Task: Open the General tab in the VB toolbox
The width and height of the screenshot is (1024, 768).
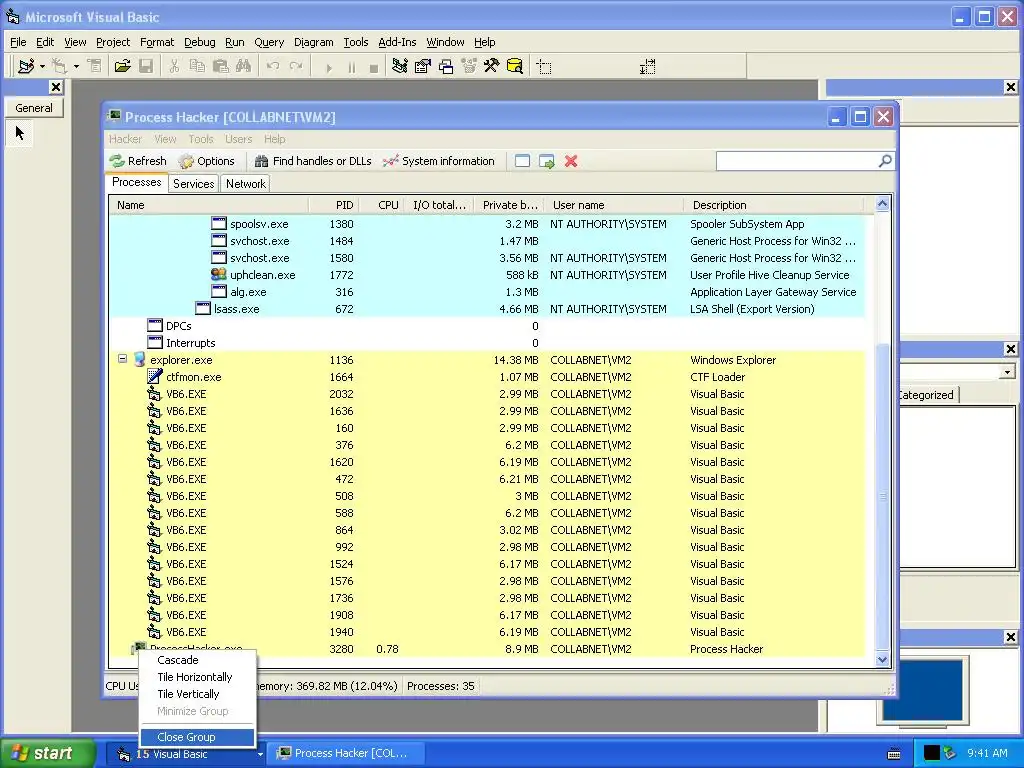Action: (x=34, y=108)
